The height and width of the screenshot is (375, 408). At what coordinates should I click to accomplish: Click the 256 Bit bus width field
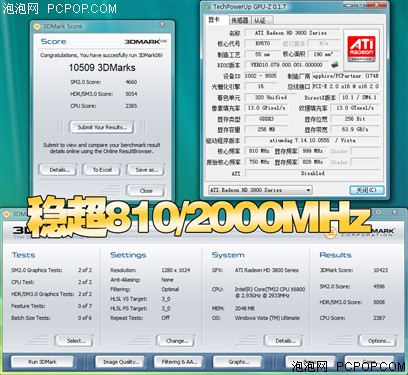(x=355, y=119)
